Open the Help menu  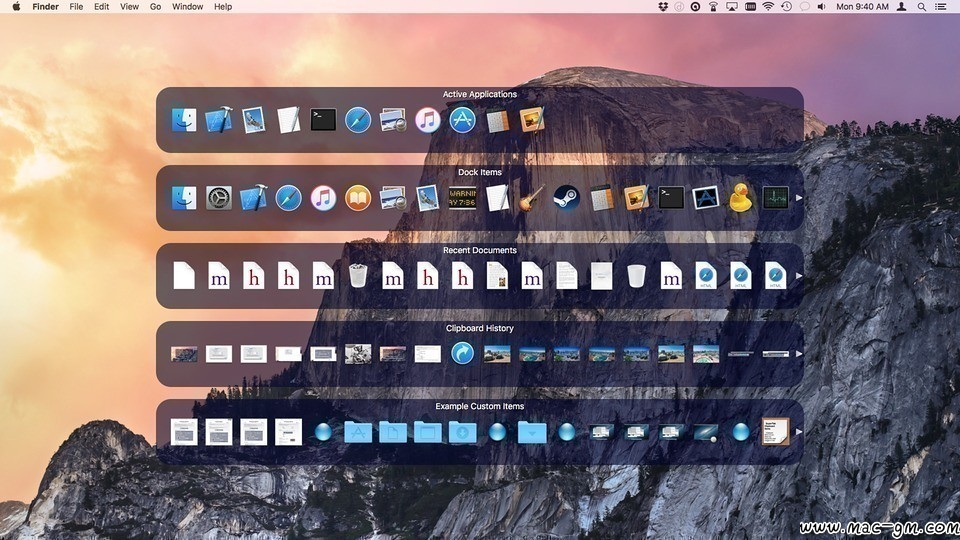tap(223, 7)
